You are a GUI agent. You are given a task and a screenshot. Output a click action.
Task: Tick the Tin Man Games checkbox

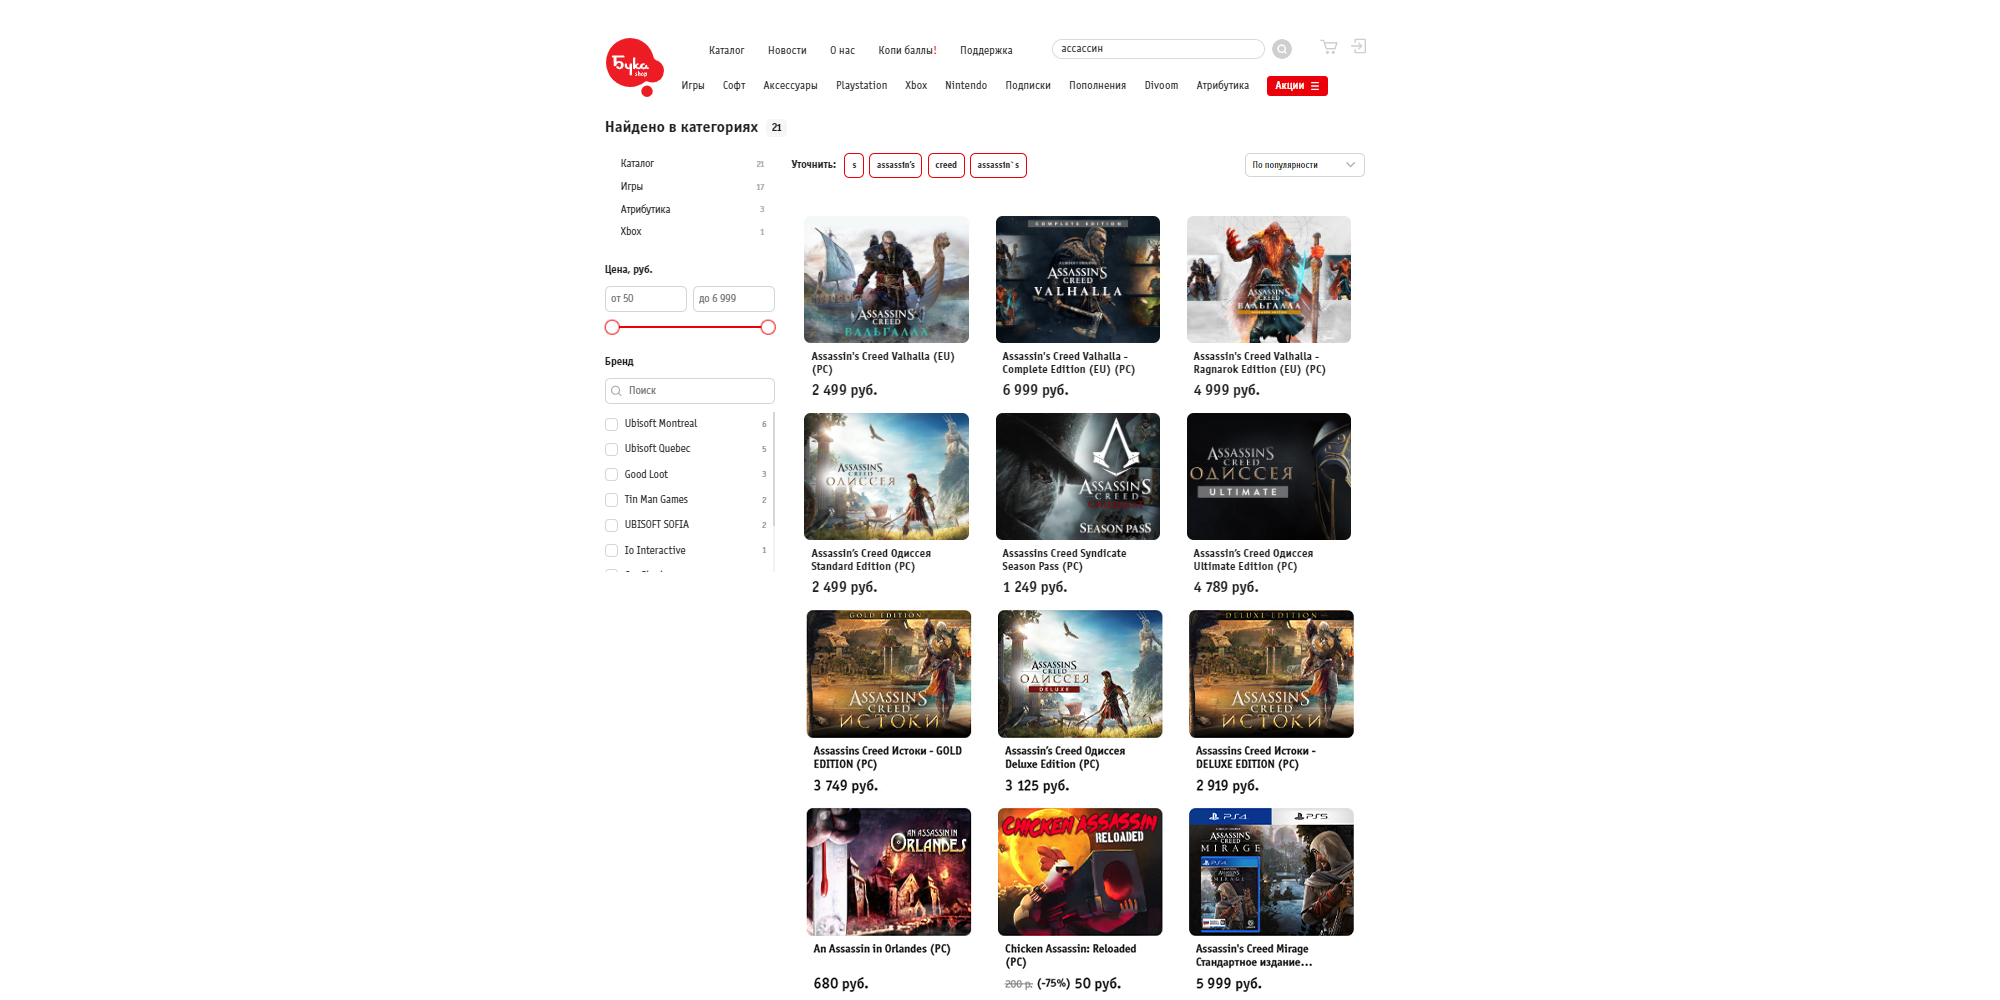pos(611,500)
